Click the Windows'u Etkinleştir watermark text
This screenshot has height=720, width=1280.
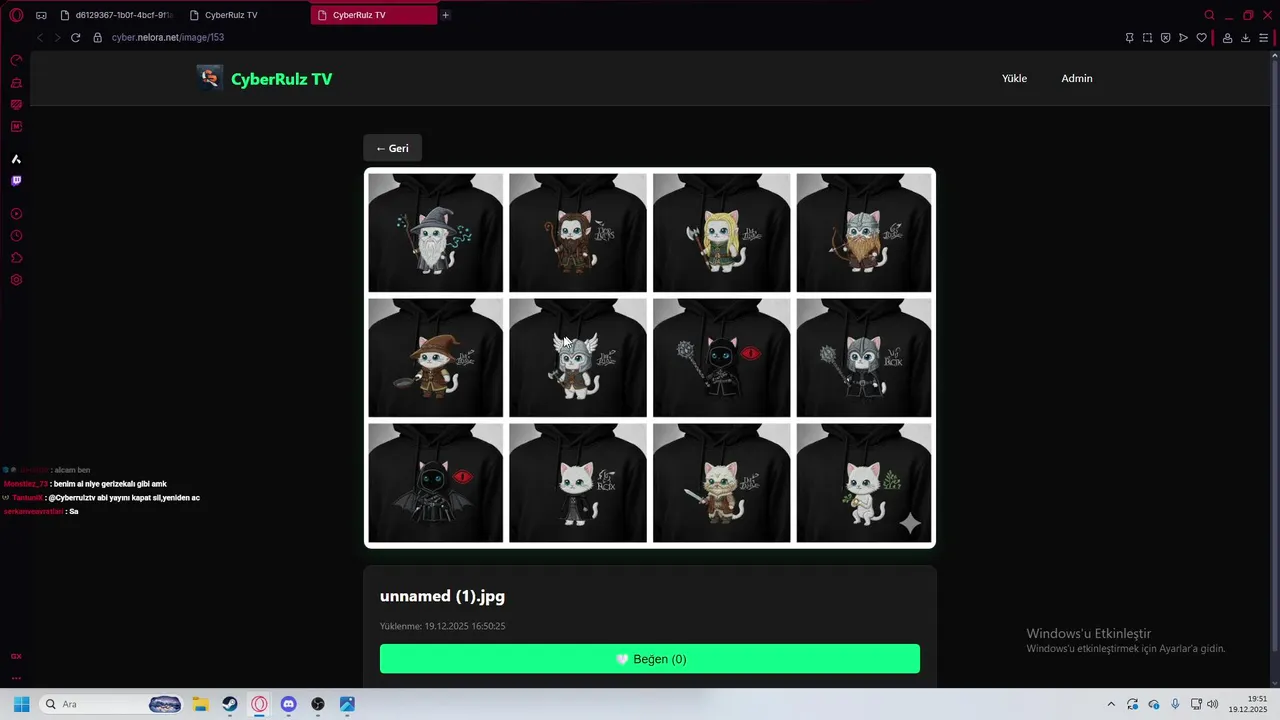pos(1088,633)
